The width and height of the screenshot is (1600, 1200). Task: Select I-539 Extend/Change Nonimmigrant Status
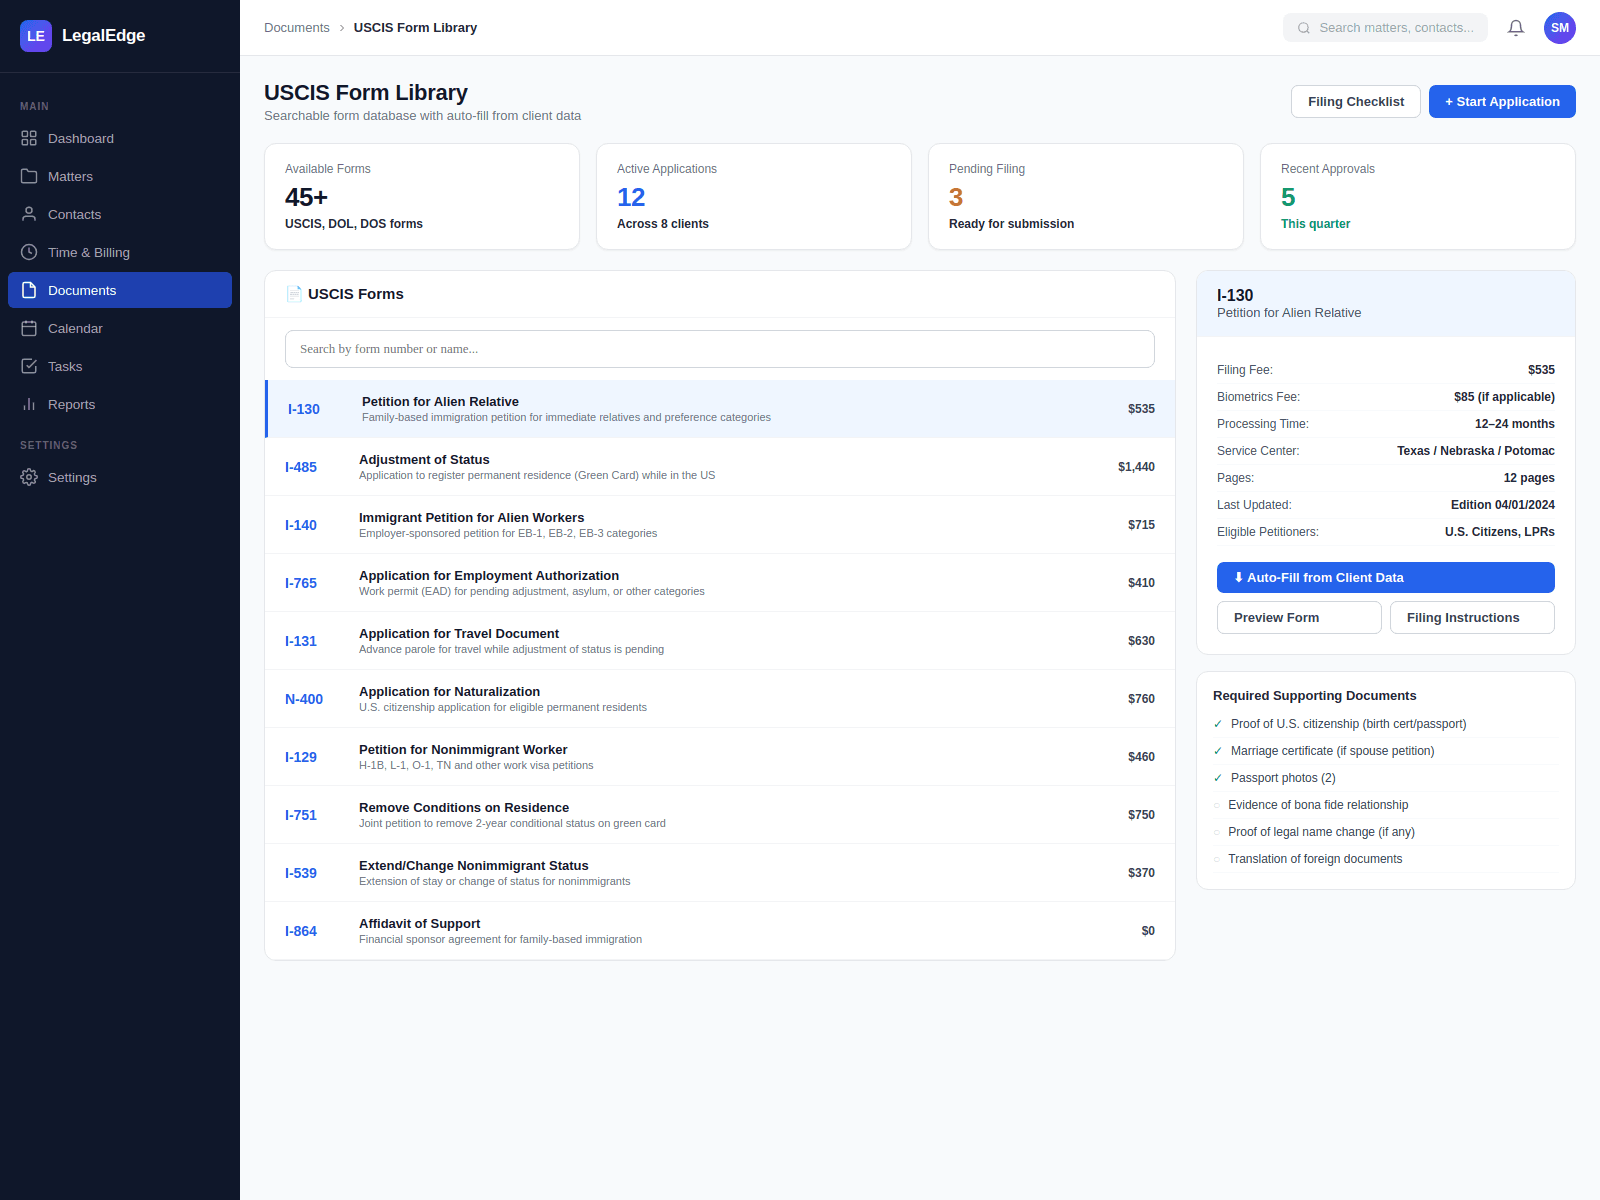(x=720, y=873)
